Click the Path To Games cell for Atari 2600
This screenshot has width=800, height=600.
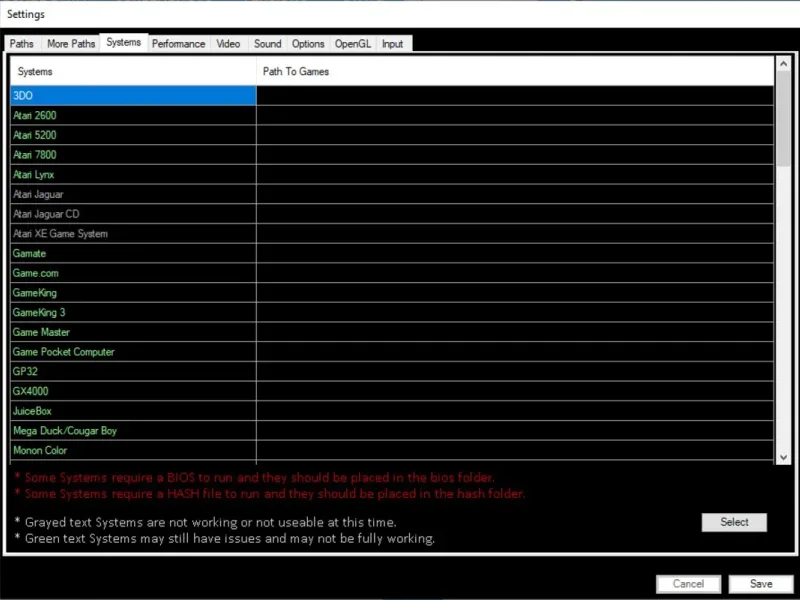(x=515, y=115)
